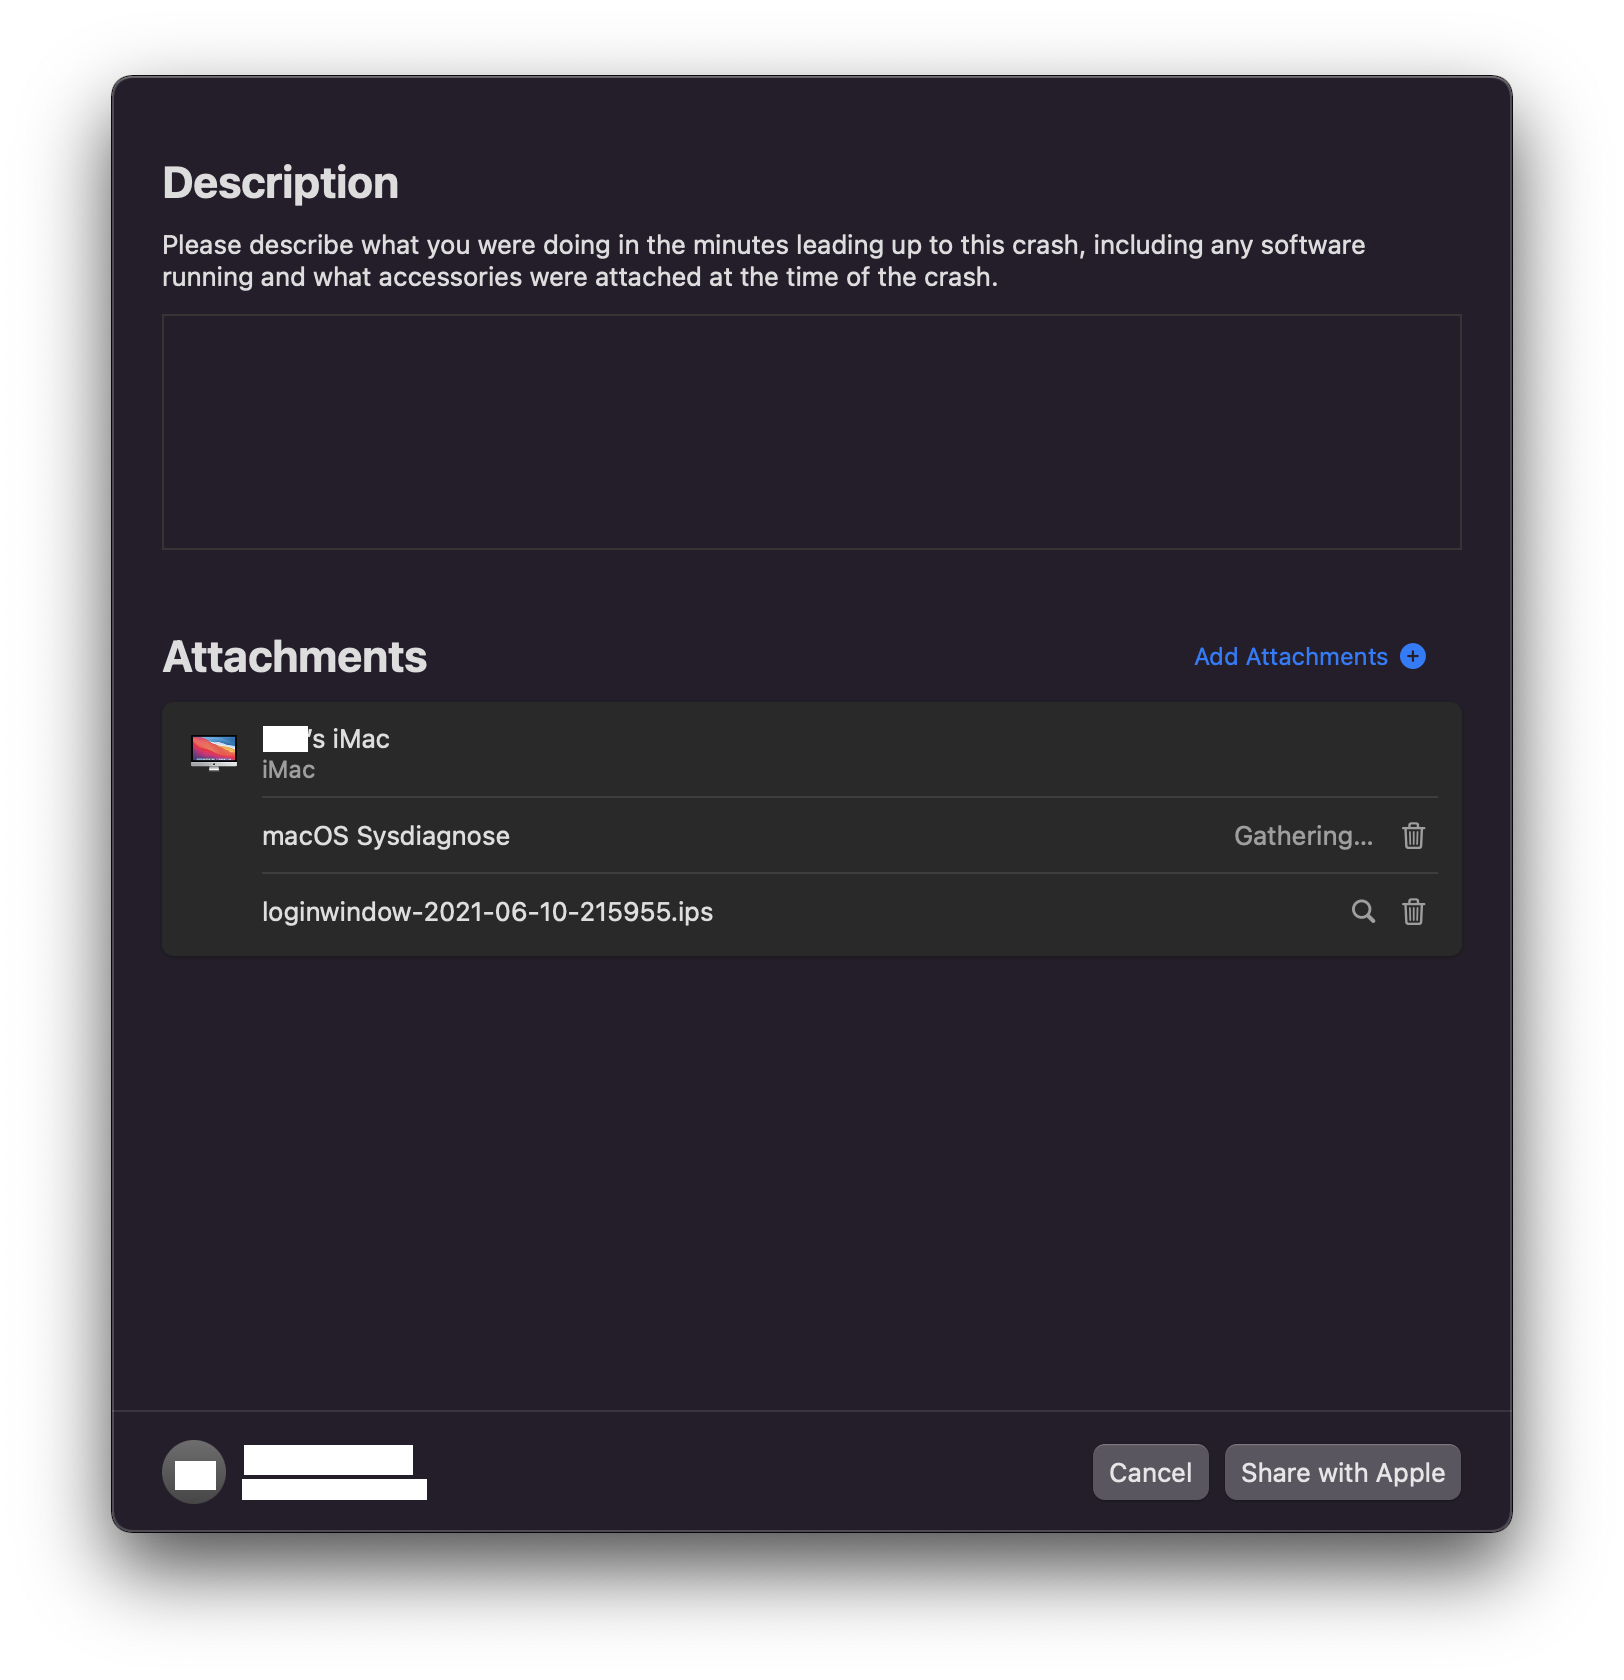This screenshot has width=1624, height=1680.
Task: Select the loginwindow-2021-06-10-215955.ips file name
Action: coord(487,912)
